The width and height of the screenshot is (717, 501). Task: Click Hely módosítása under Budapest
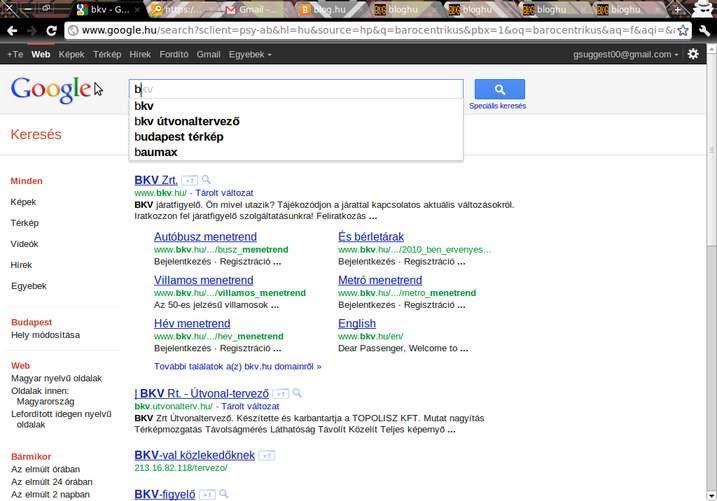point(45,335)
